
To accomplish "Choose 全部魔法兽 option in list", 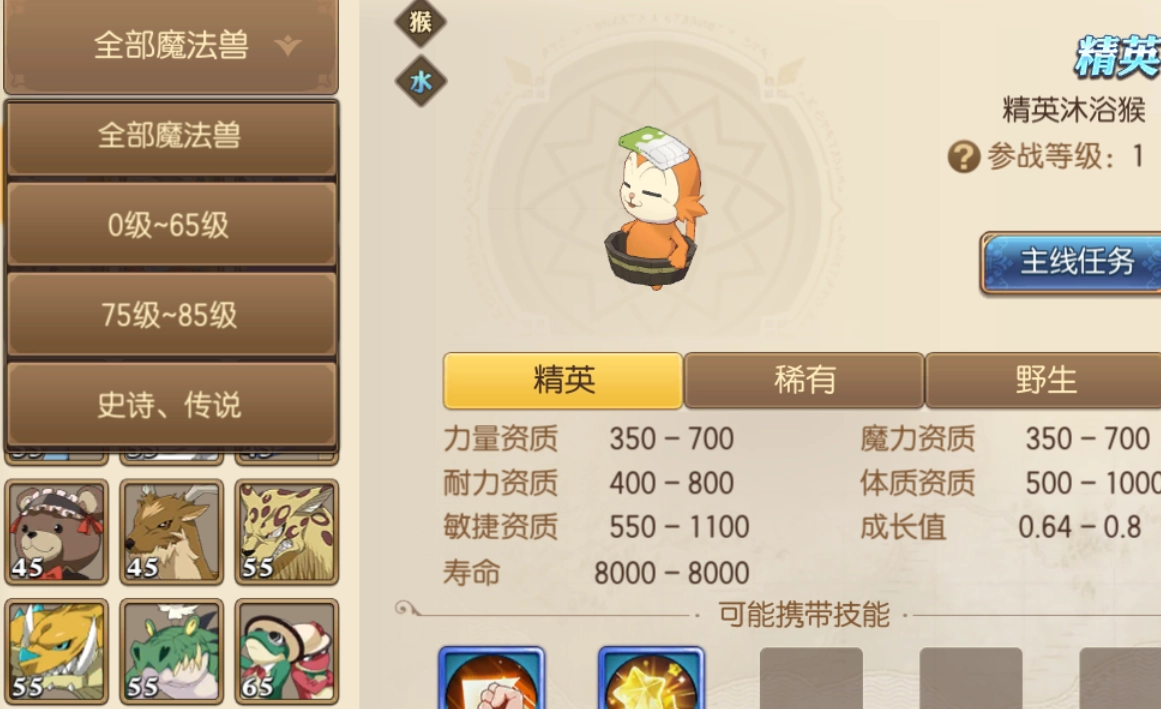I will pyautogui.click(x=171, y=135).
